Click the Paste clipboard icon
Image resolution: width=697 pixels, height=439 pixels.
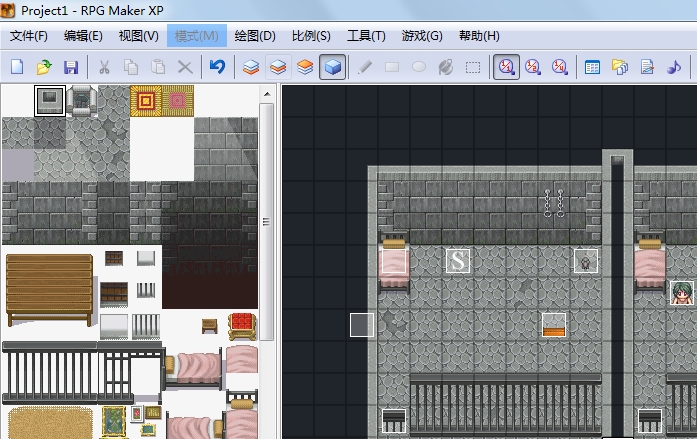point(158,67)
